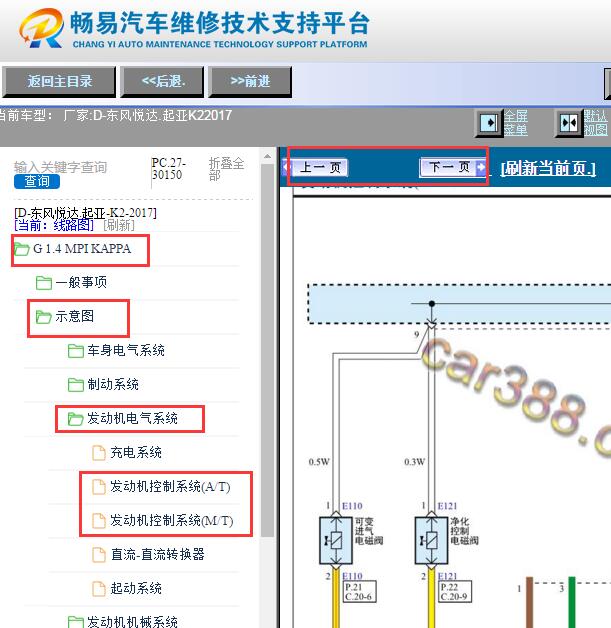Go to next page with 下一页
The image size is (611, 628).
coord(452,167)
